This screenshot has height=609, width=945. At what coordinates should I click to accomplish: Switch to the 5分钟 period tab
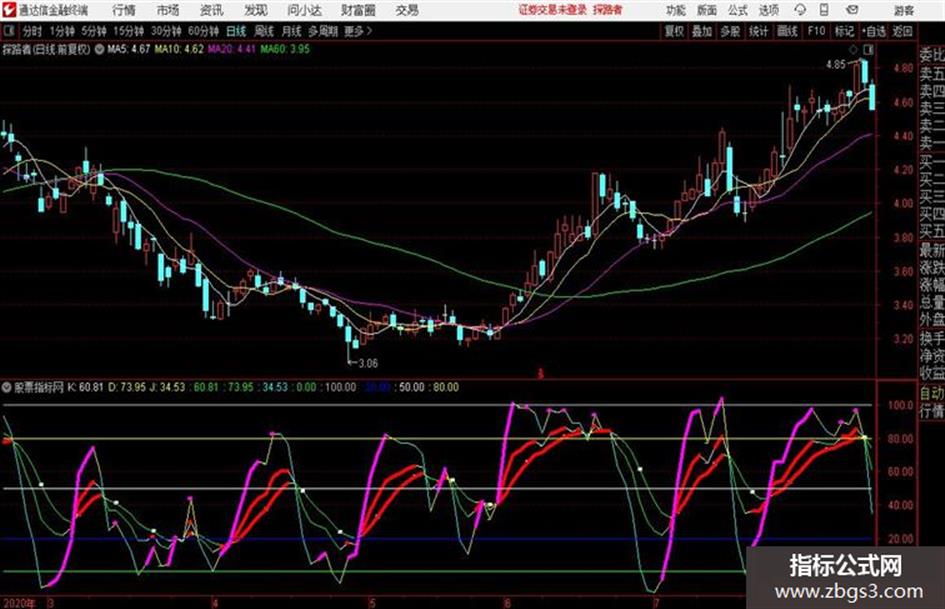click(94, 31)
